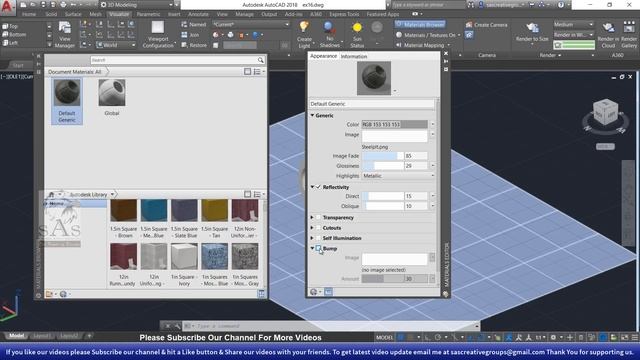Click create material icon at Materials Editor bottom
640x360 pixels.
[x=313, y=292]
